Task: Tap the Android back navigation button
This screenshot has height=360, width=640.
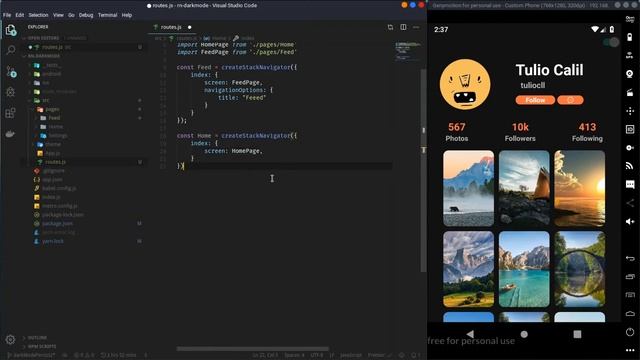Action: pyautogui.click(x=470, y=334)
